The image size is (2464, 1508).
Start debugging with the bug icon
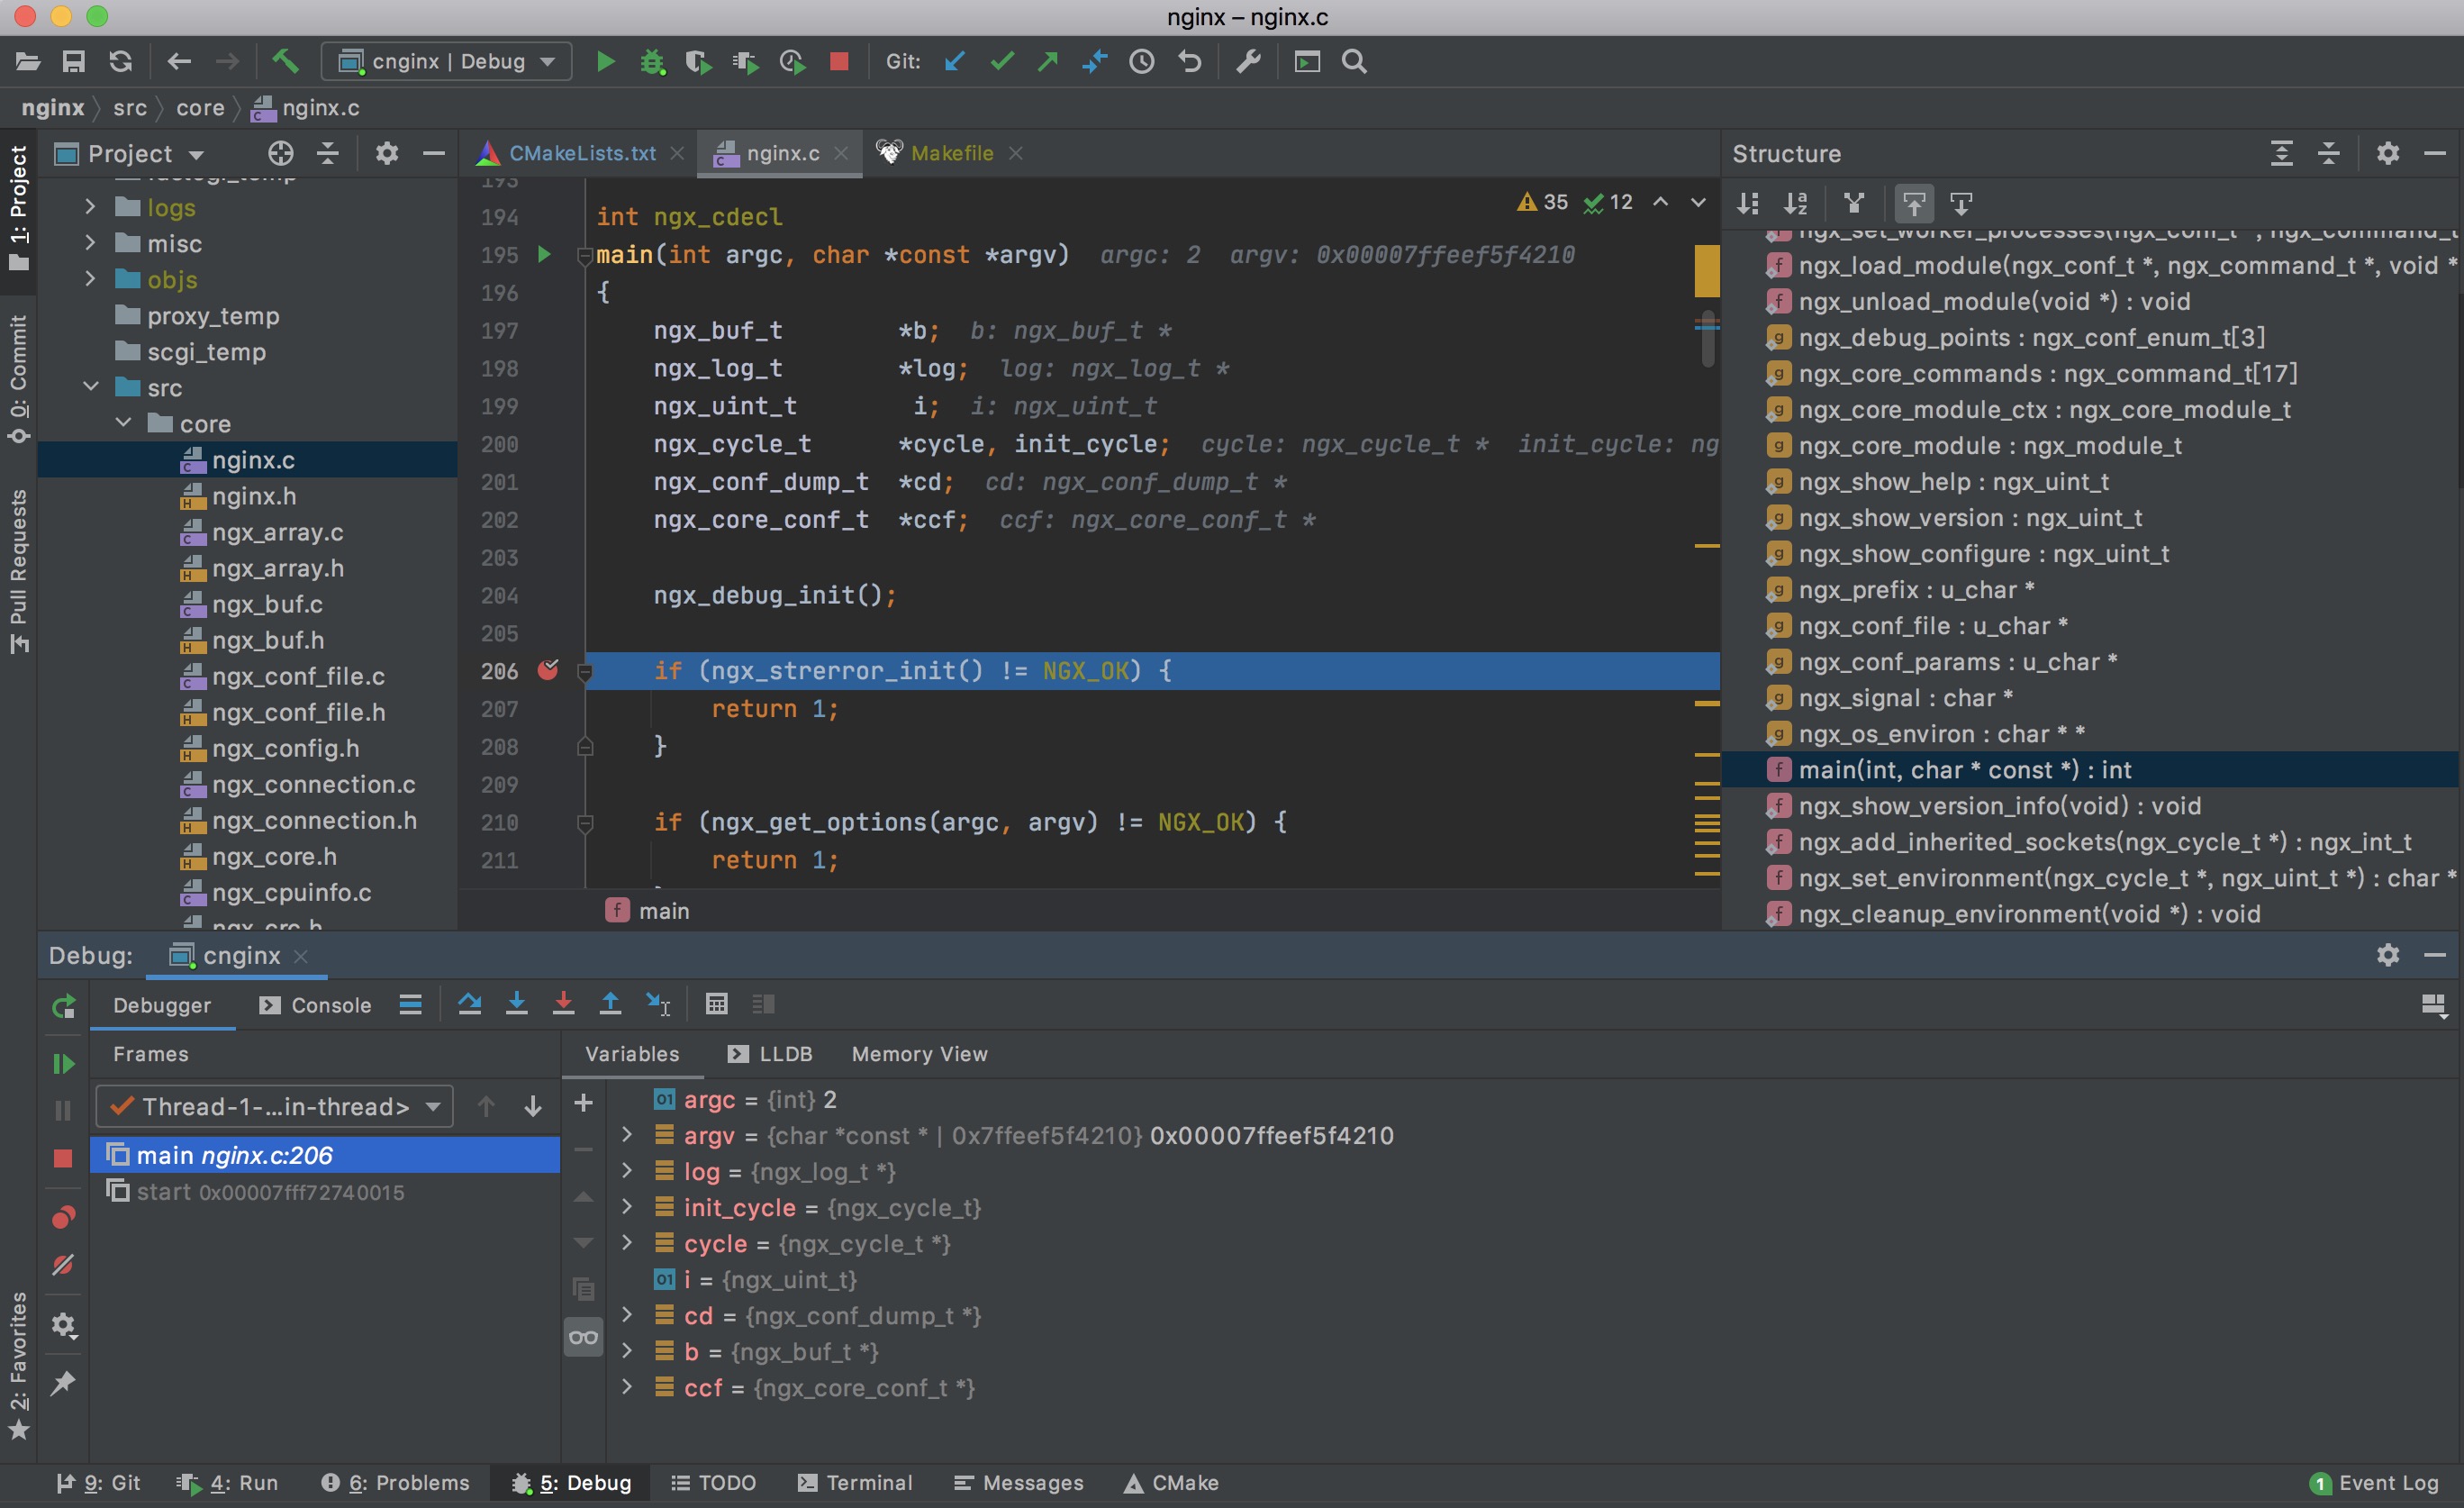point(652,62)
